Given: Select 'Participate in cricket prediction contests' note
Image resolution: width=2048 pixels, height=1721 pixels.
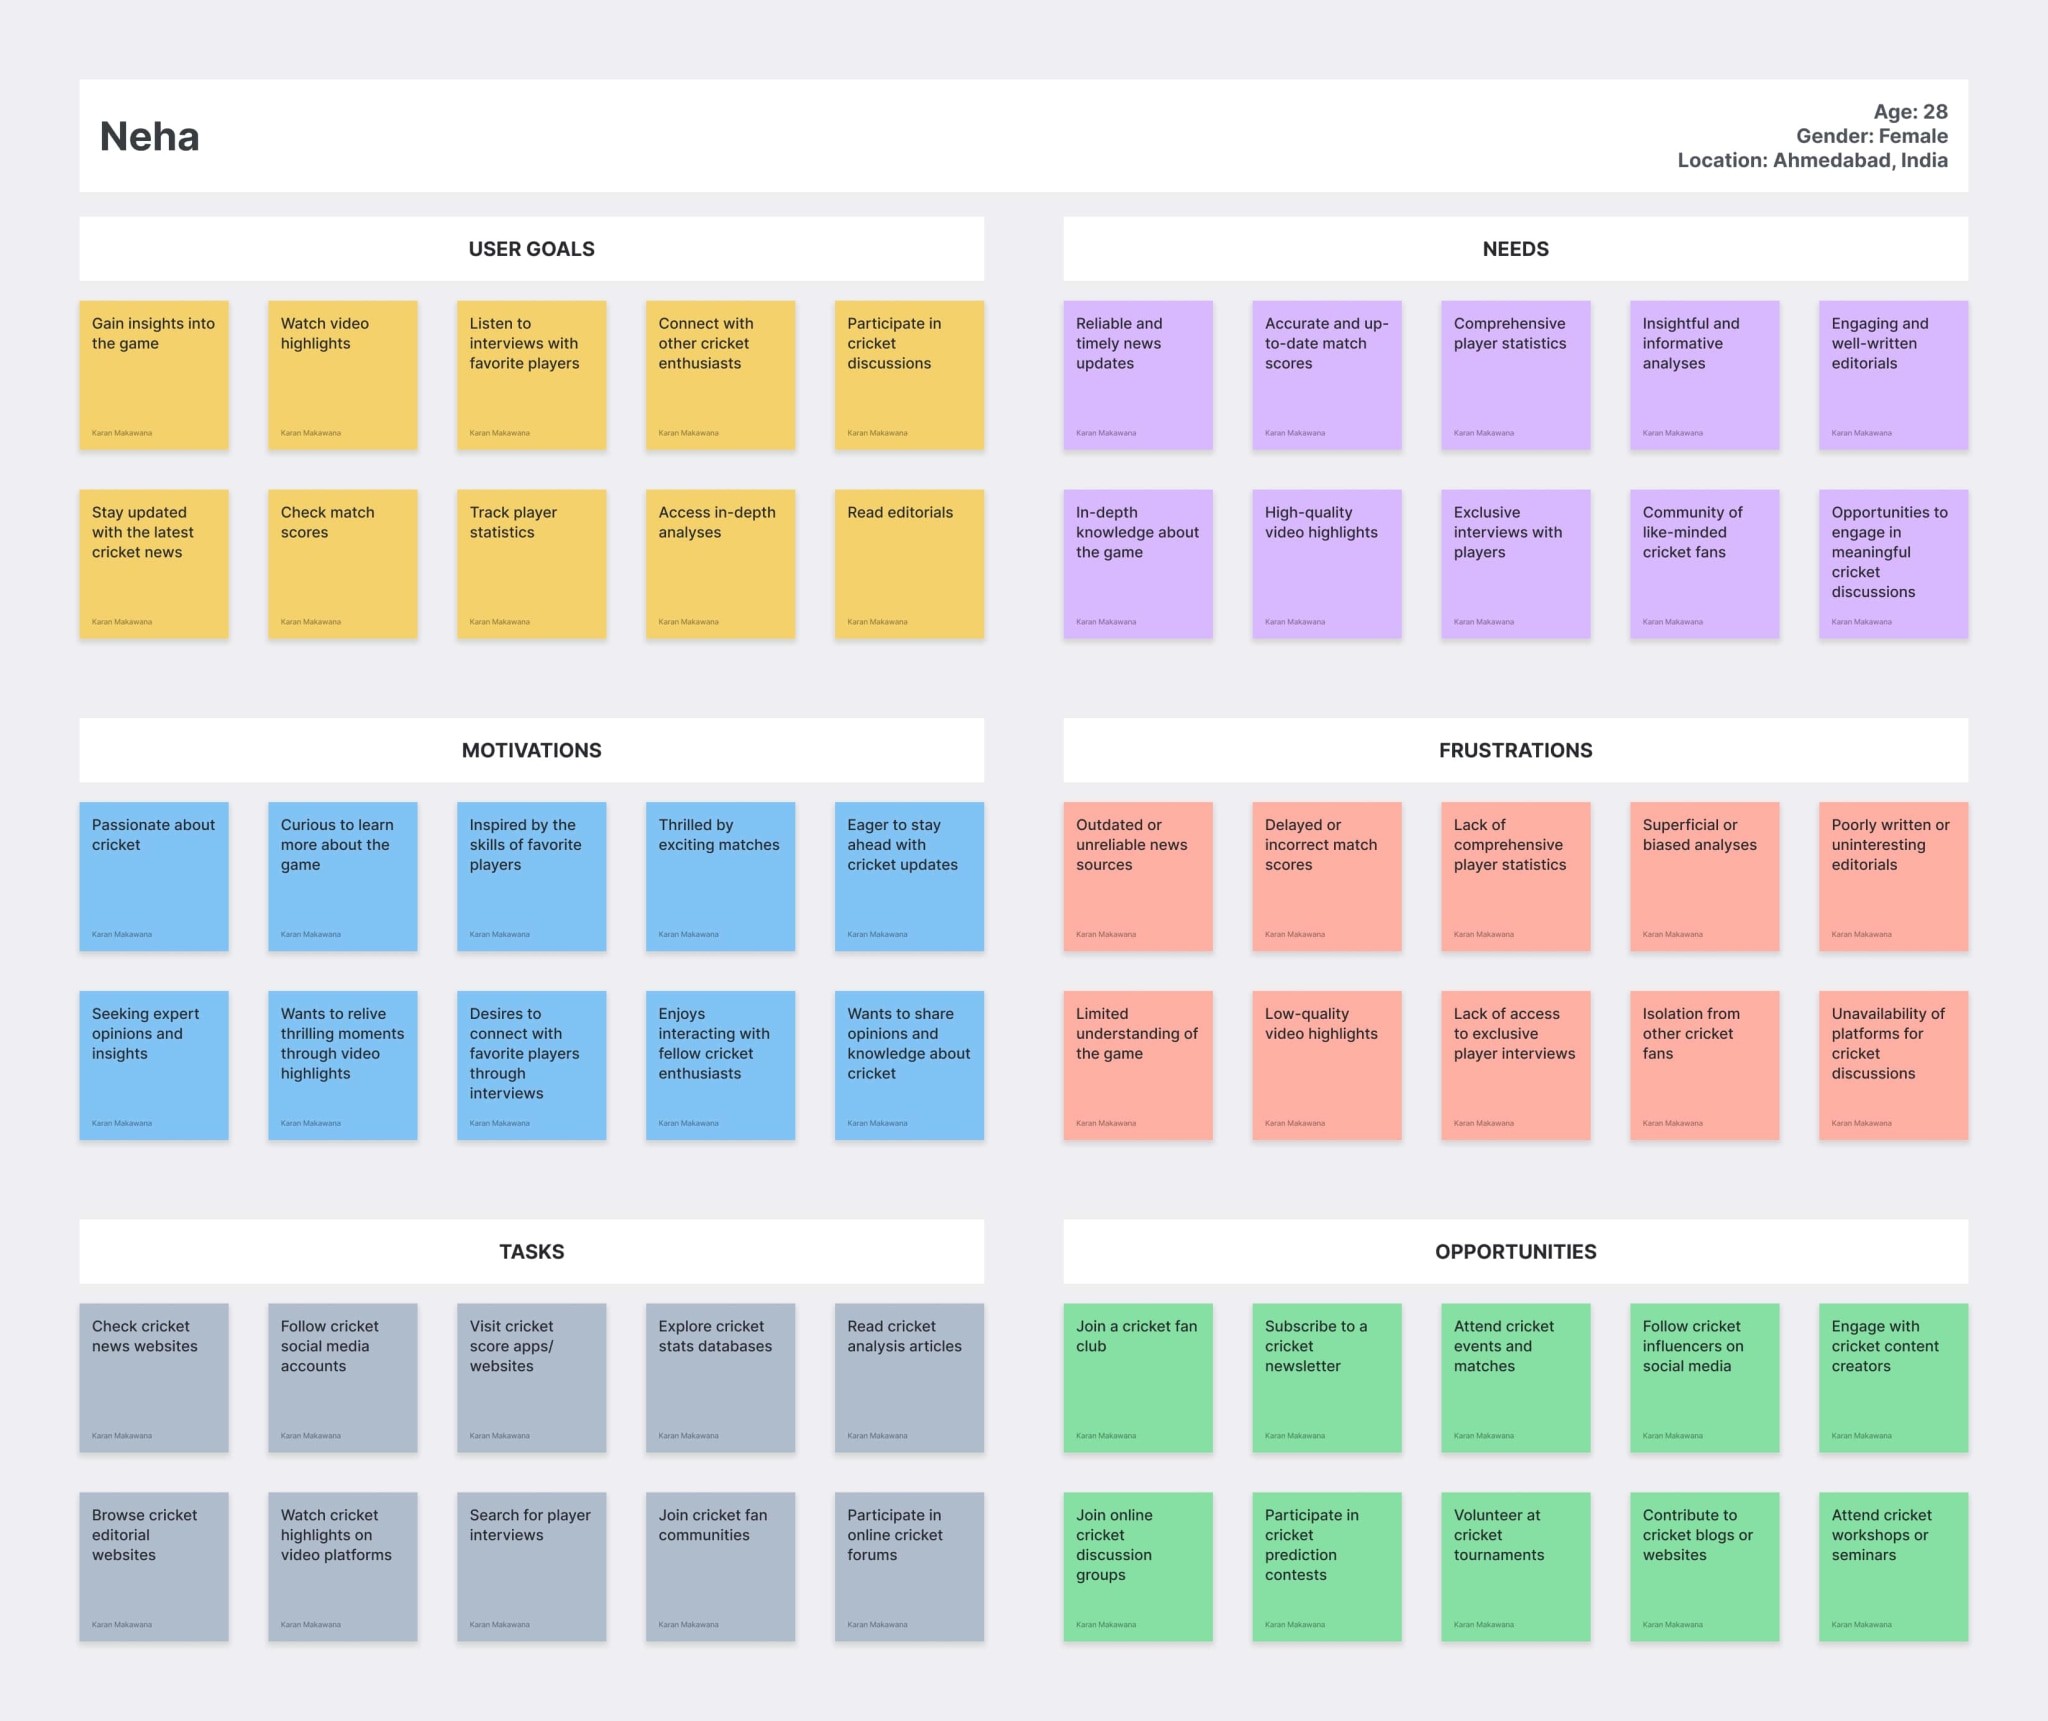Looking at the screenshot, I should (1327, 1567).
